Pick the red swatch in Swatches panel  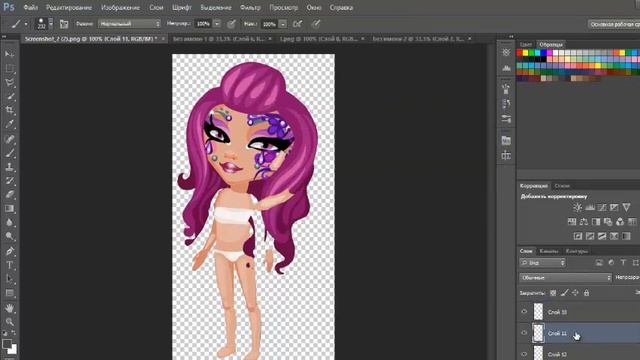click(x=520, y=53)
